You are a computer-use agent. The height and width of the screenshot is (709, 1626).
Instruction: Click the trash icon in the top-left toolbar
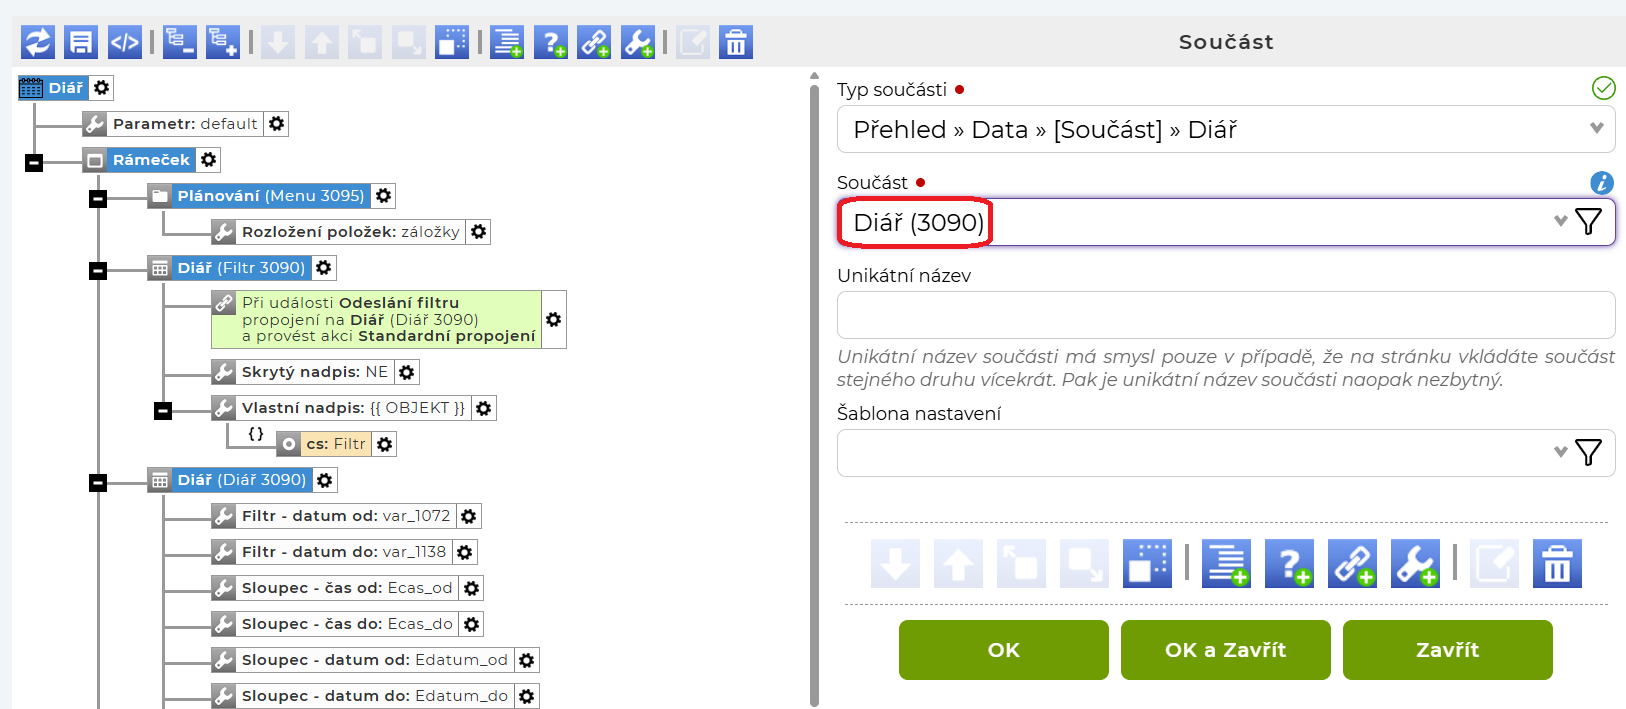tap(736, 42)
